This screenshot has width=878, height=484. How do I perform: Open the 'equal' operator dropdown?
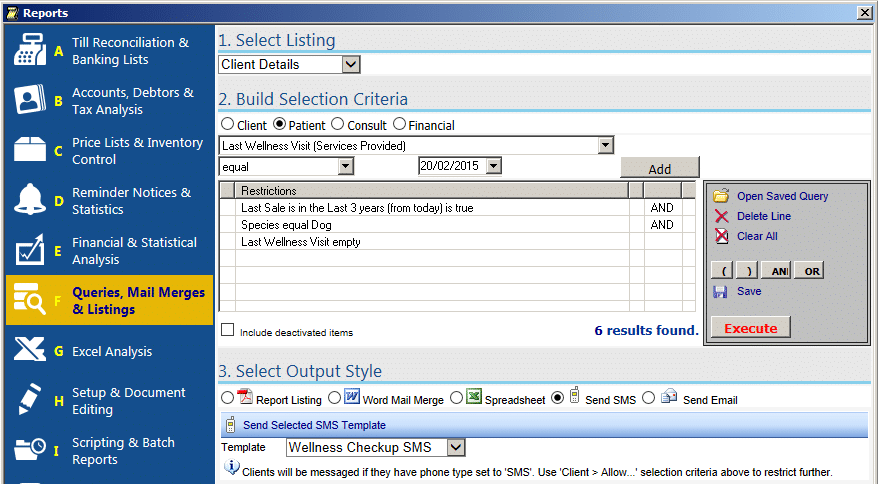tap(346, 166)
